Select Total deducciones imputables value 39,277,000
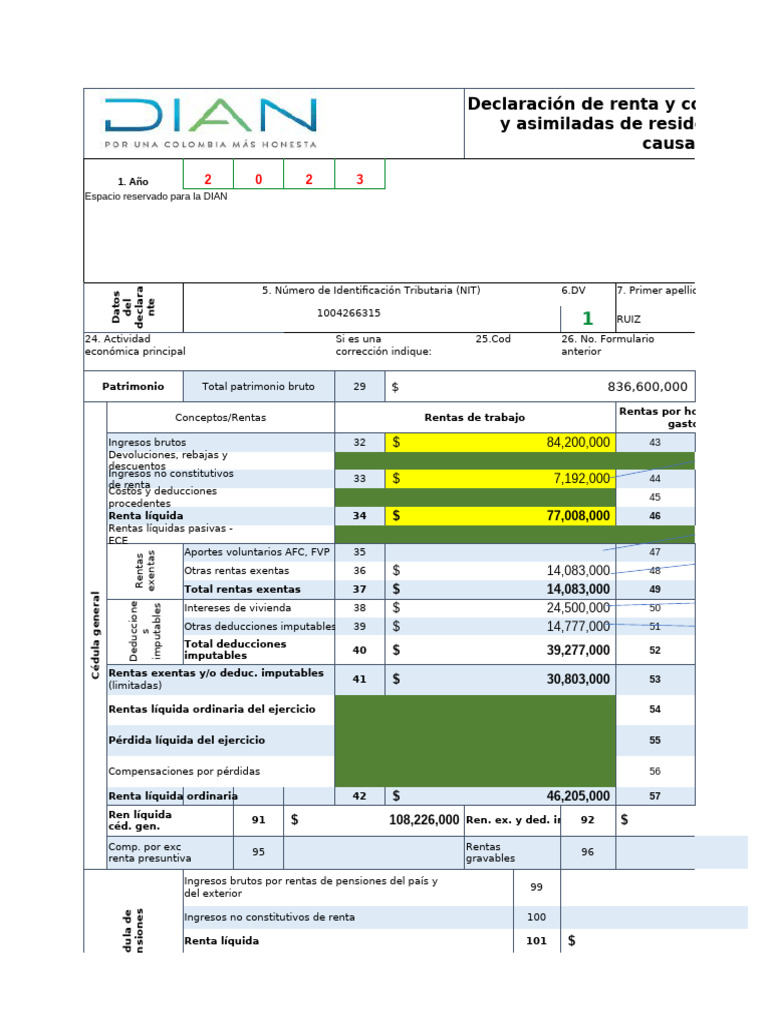 (x=500, y=650)
